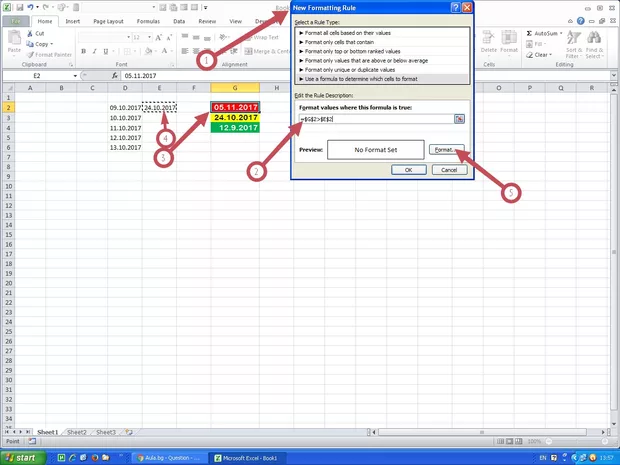620x465 pixels.
Task: Click the green cell 12.9.2017
Action: (x=235, y=128)
